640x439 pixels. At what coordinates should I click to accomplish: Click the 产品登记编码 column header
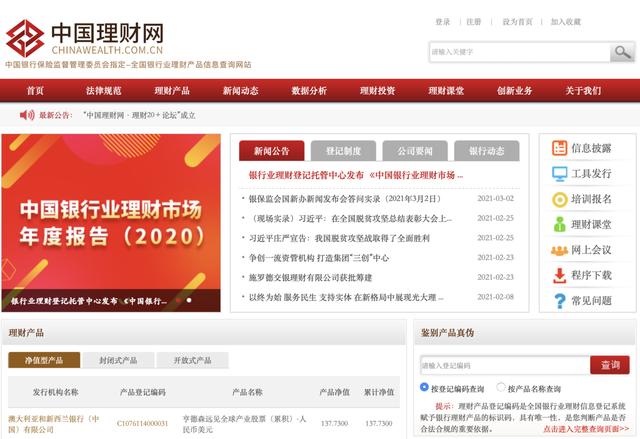[x=143, y=392]
